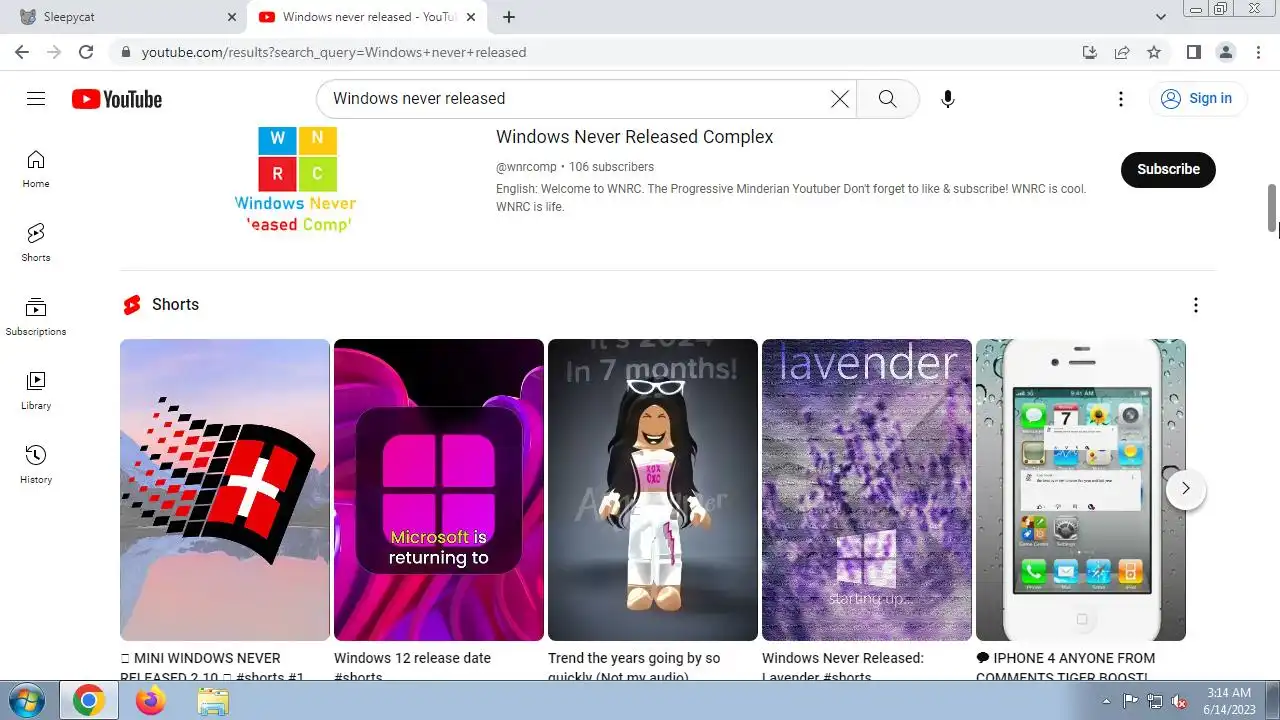Sign in to YouTube
1280x720 pixels.
point(1197,98)
